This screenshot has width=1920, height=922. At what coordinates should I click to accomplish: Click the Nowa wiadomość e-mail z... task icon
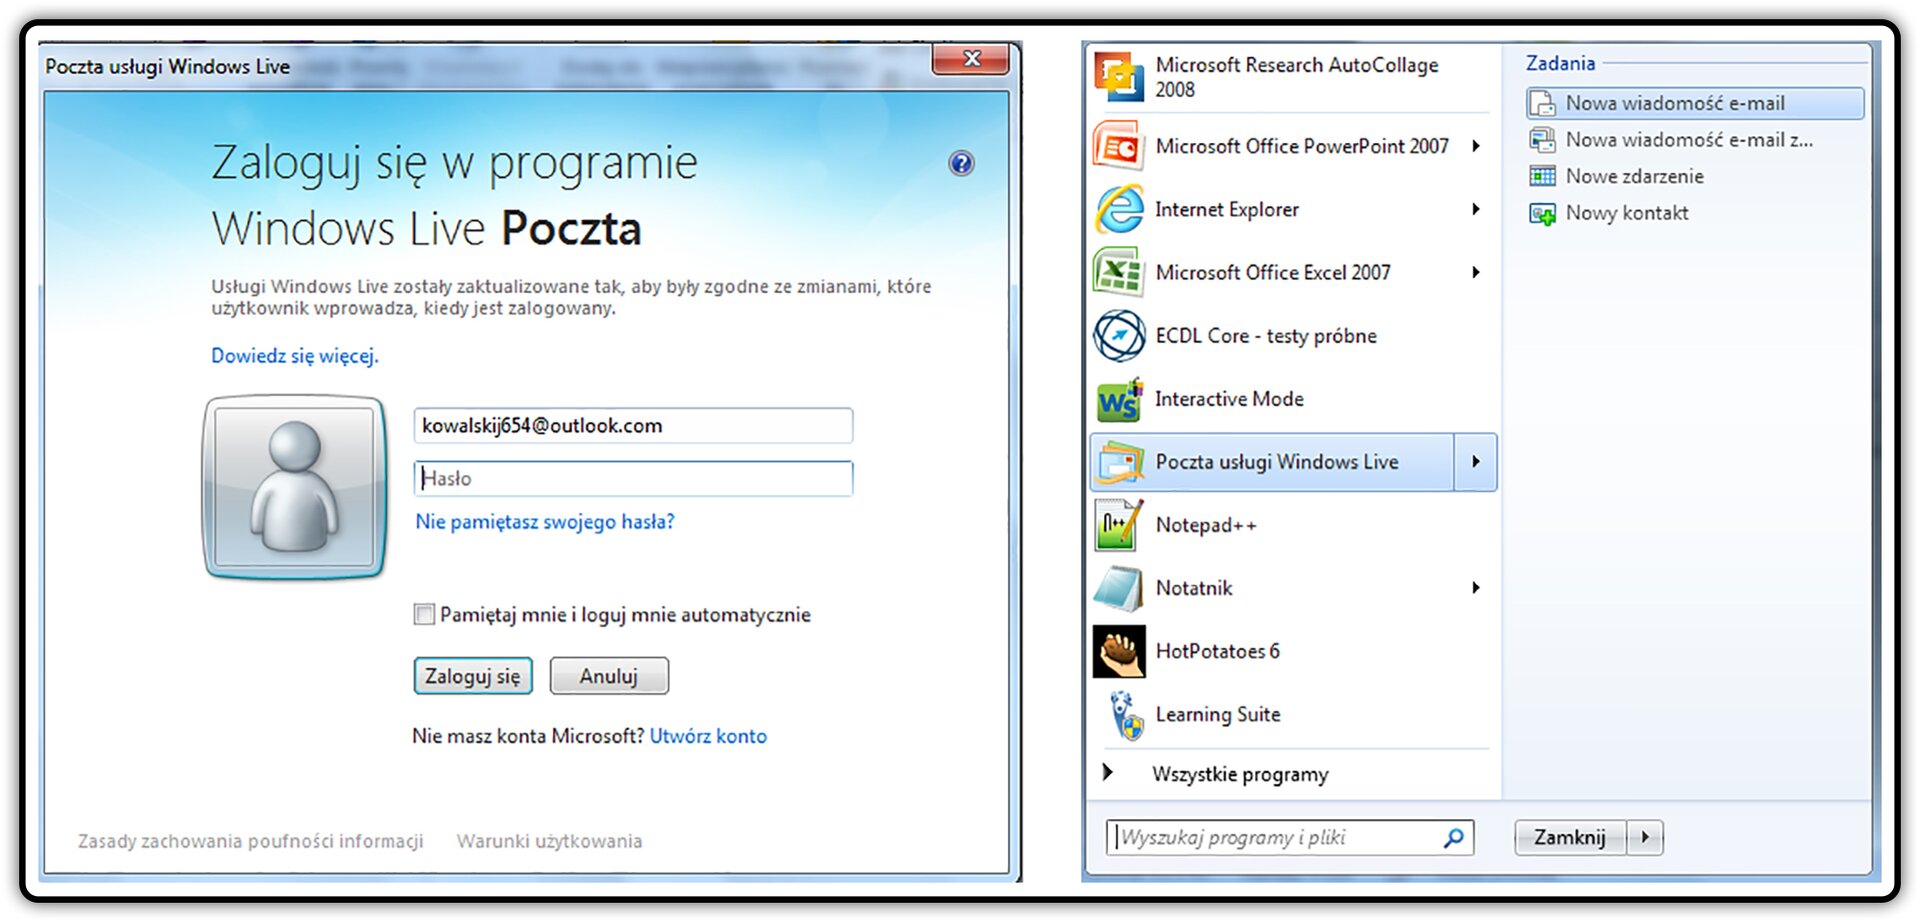click(1543, 140)
